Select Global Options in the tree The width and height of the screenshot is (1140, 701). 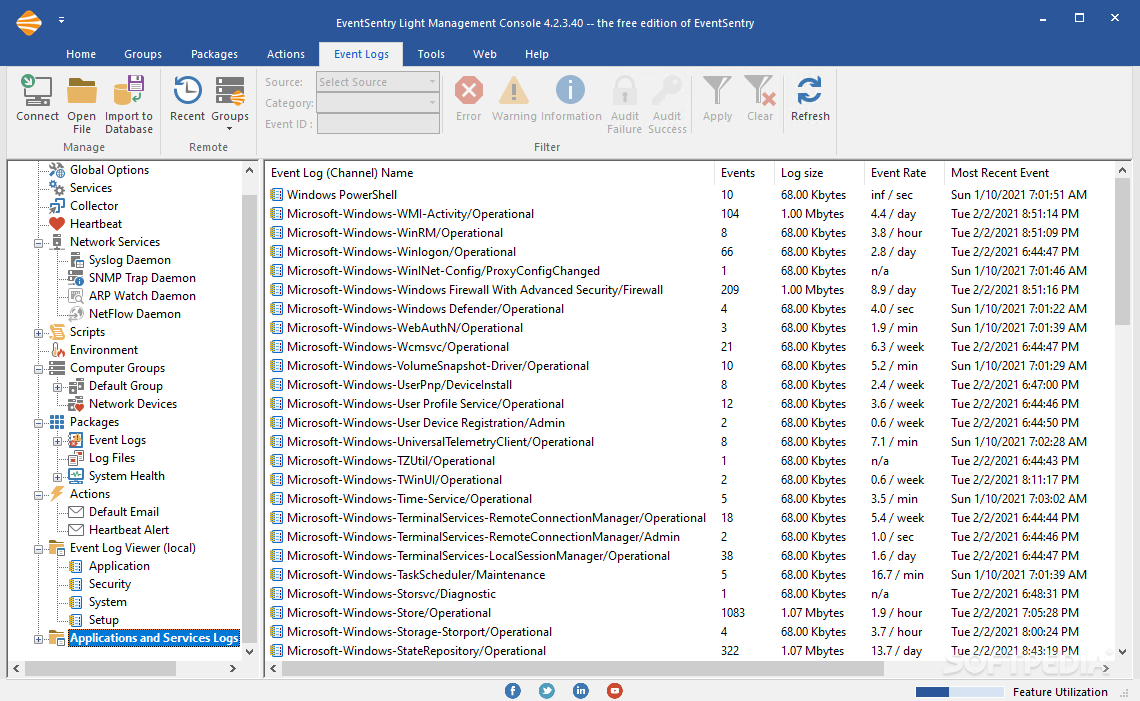[109, 169]
